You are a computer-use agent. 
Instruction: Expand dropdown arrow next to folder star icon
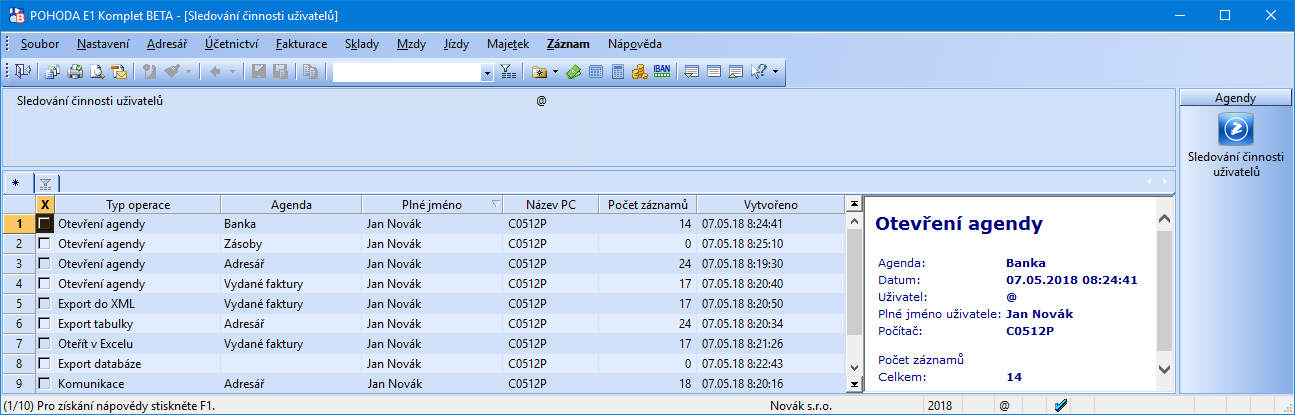[555, 72]
